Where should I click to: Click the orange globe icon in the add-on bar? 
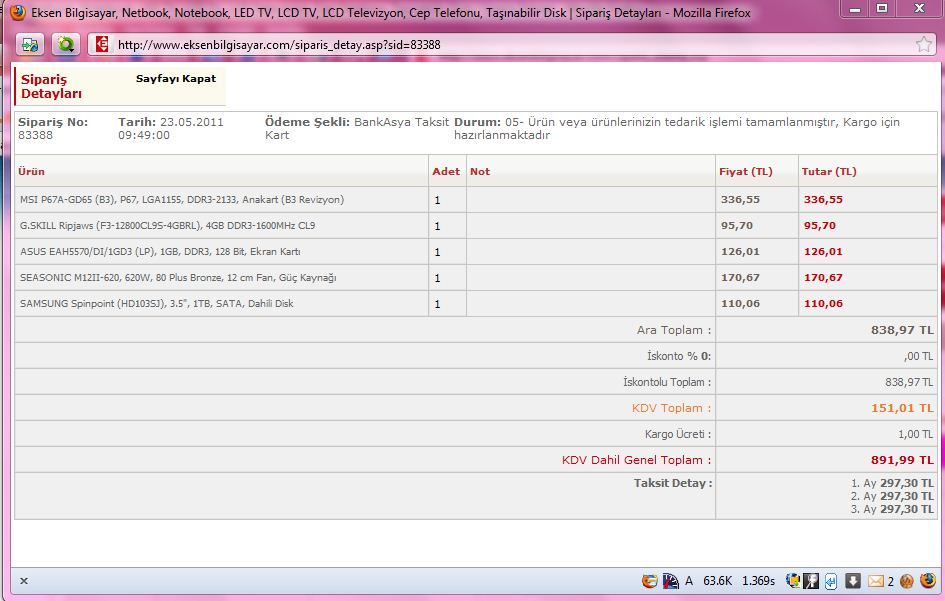[650, 581]
